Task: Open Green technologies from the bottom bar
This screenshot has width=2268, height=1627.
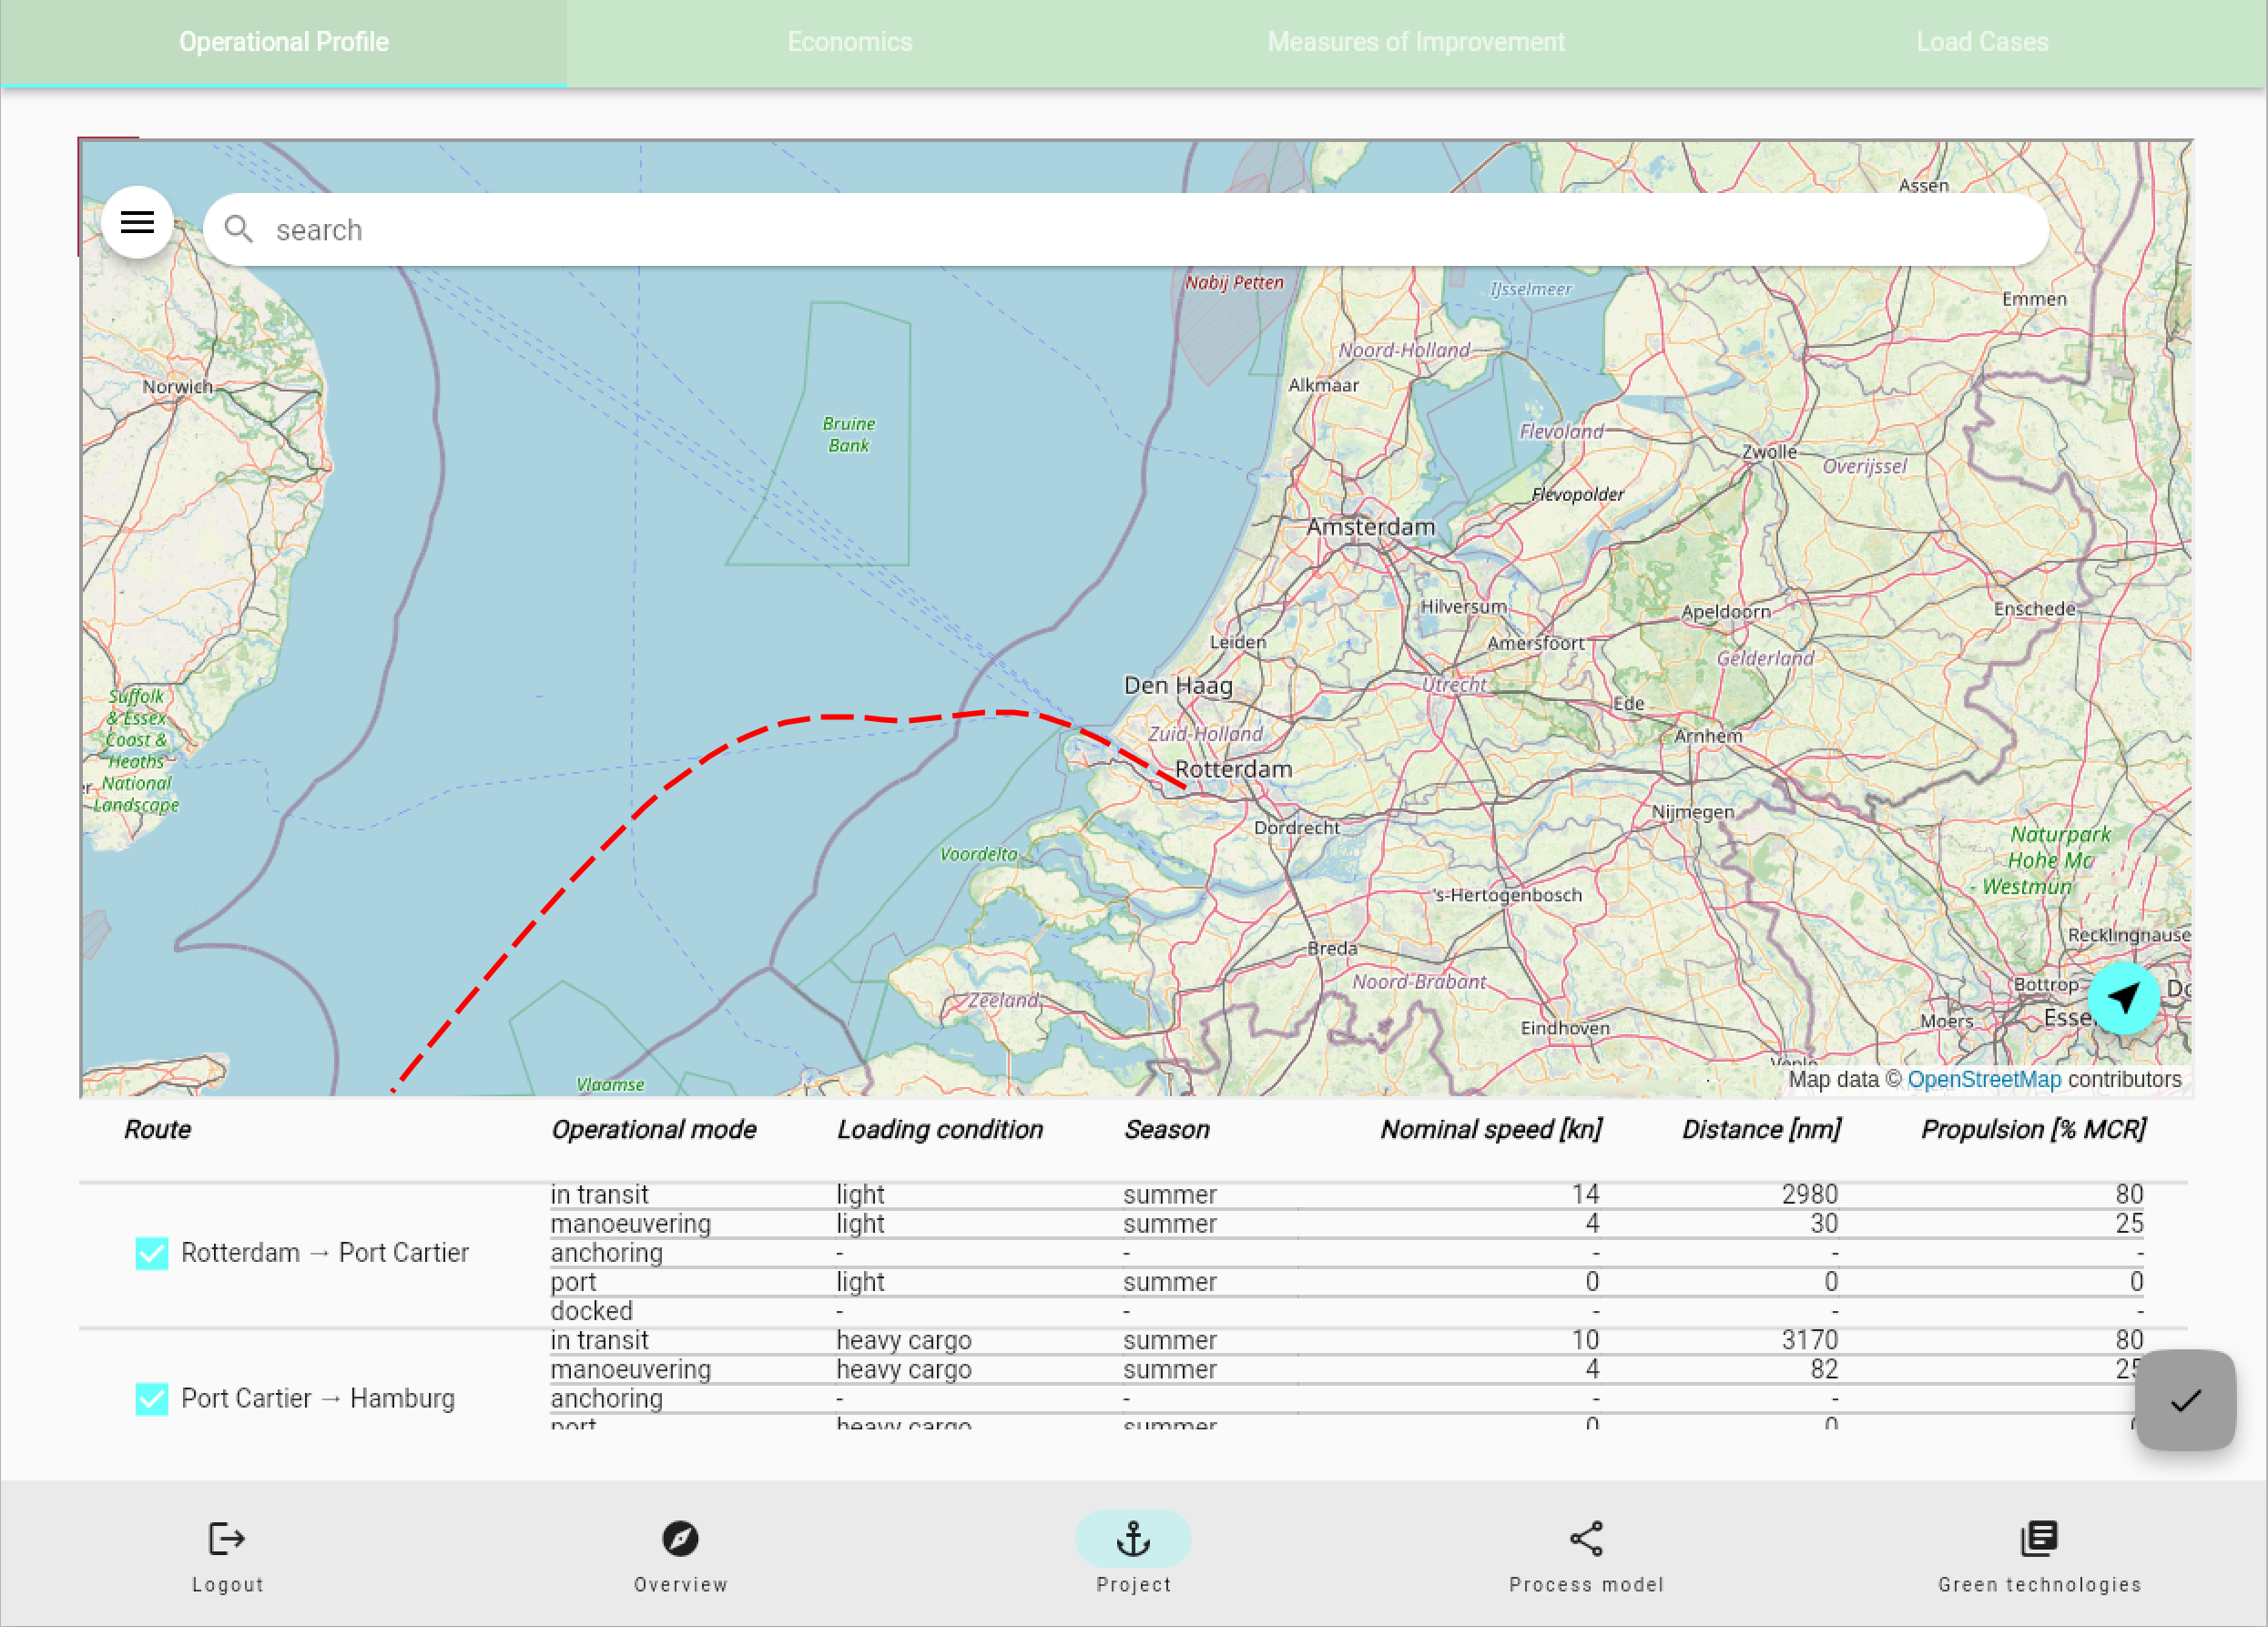Action: tap(2039, 1540)
